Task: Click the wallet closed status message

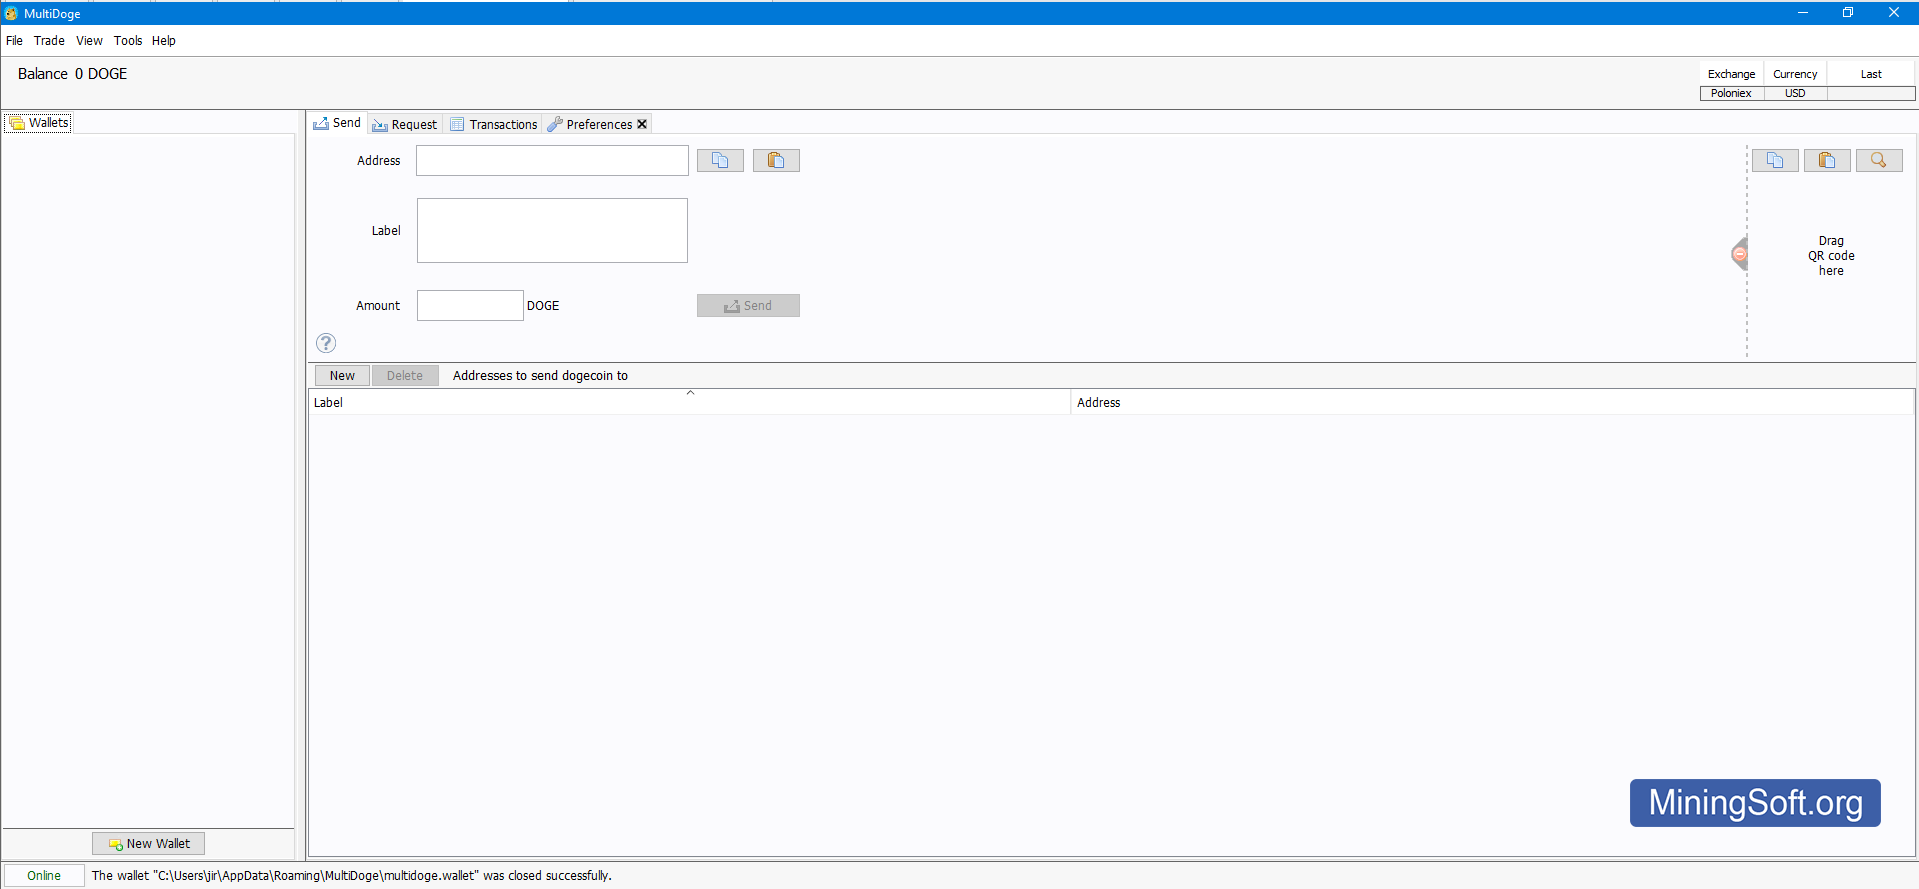Action: point(352,875)
